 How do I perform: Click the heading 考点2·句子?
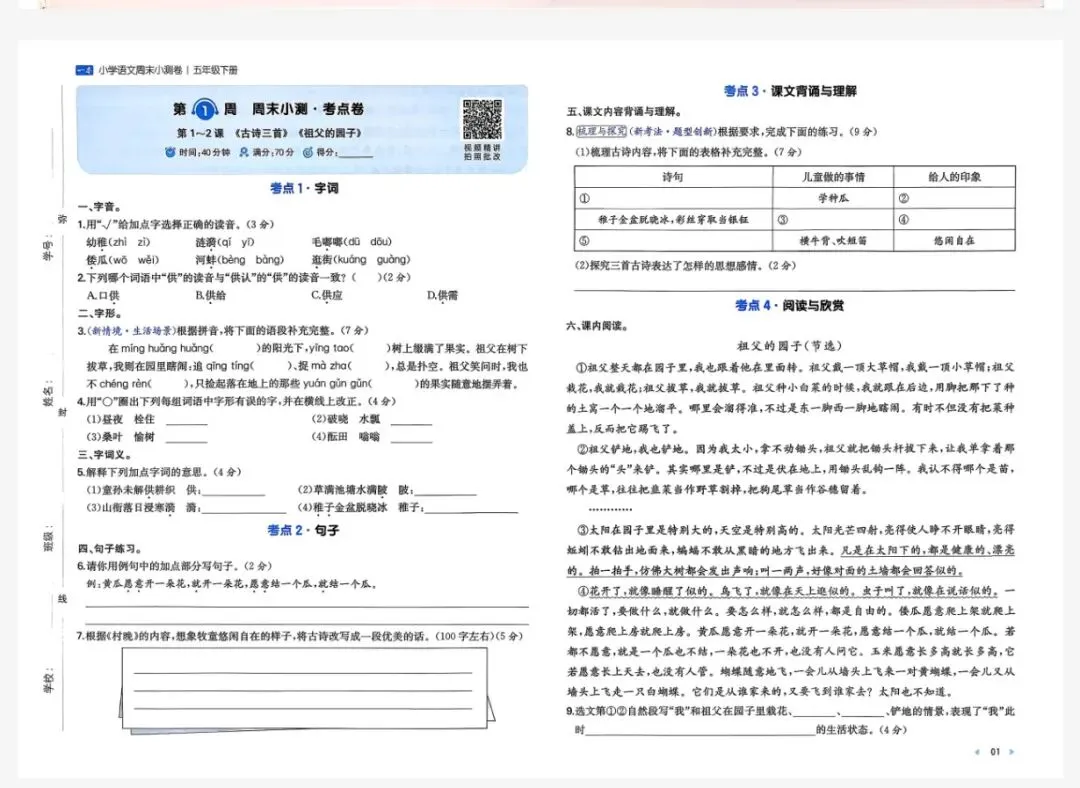pyautogui.click(x=303, y=530)
